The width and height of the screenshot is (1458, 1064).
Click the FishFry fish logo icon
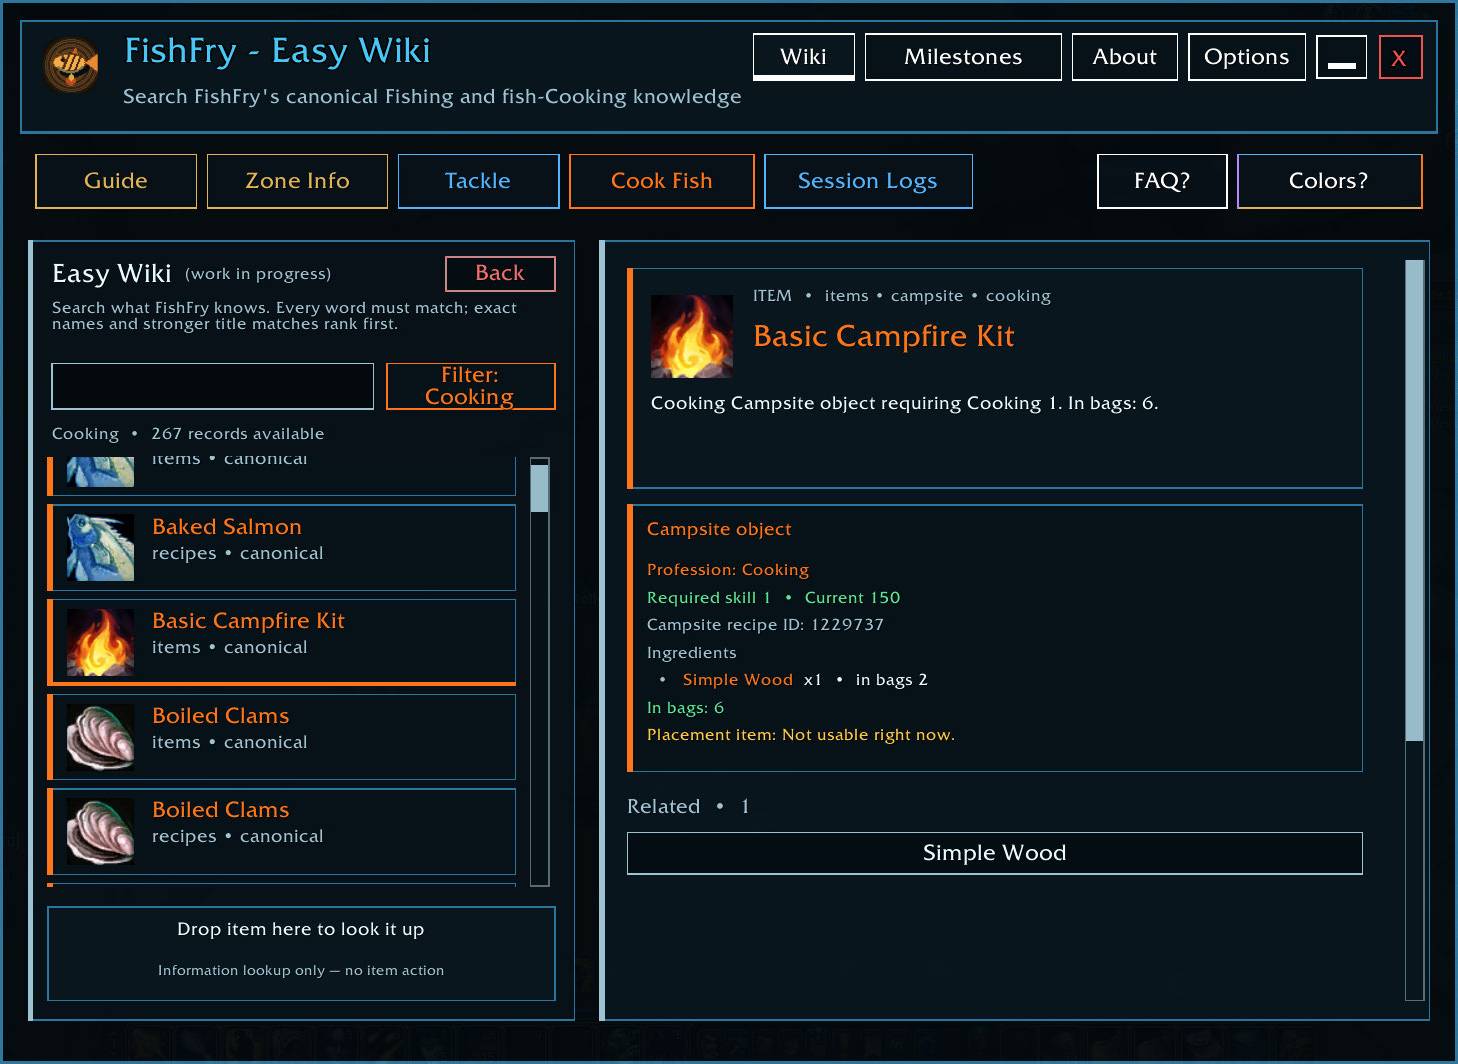[72, 65]
